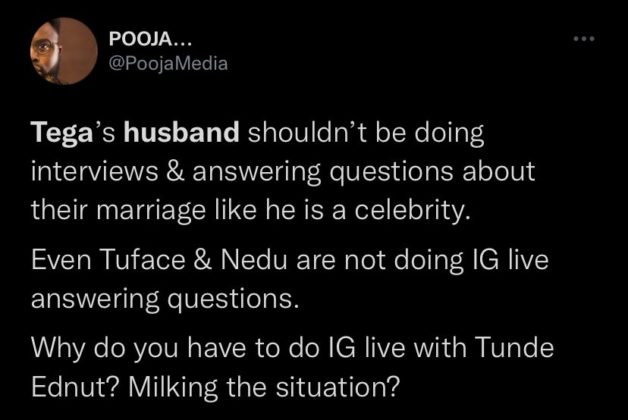628x420 pixels.
Task: Click the word celebrity in the tweet
Action: coord(412,211)
